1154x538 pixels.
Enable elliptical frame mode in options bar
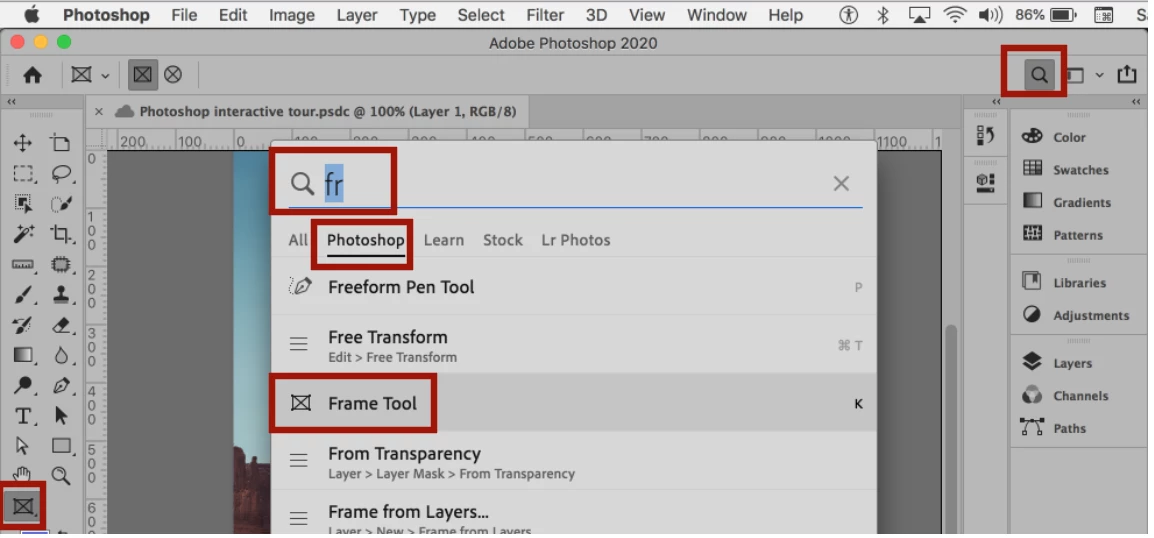pyautogui.click(x=173, y=74)
